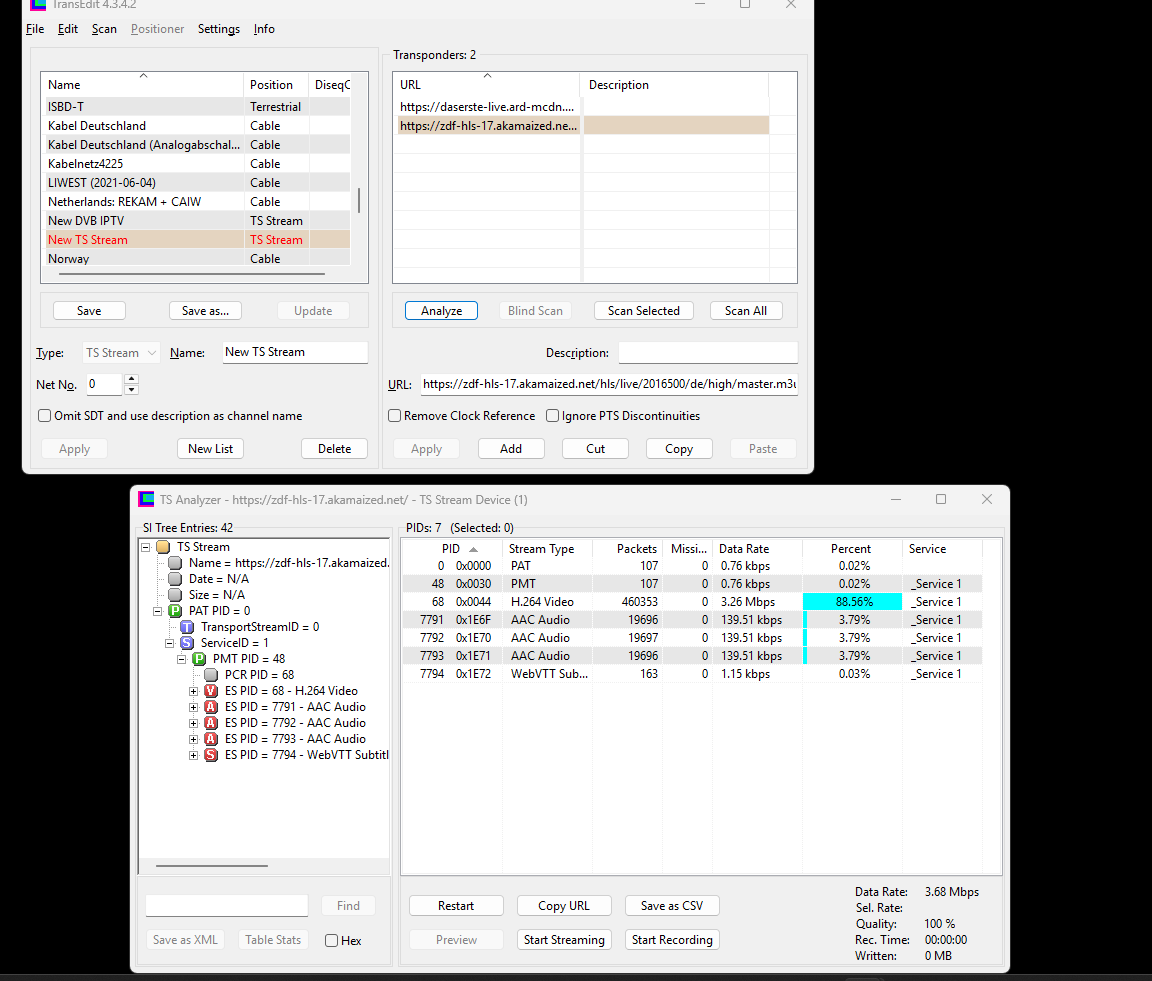
Task: Collapse the PMT PID = 48 tree node
Action: [x=182, y=659]
